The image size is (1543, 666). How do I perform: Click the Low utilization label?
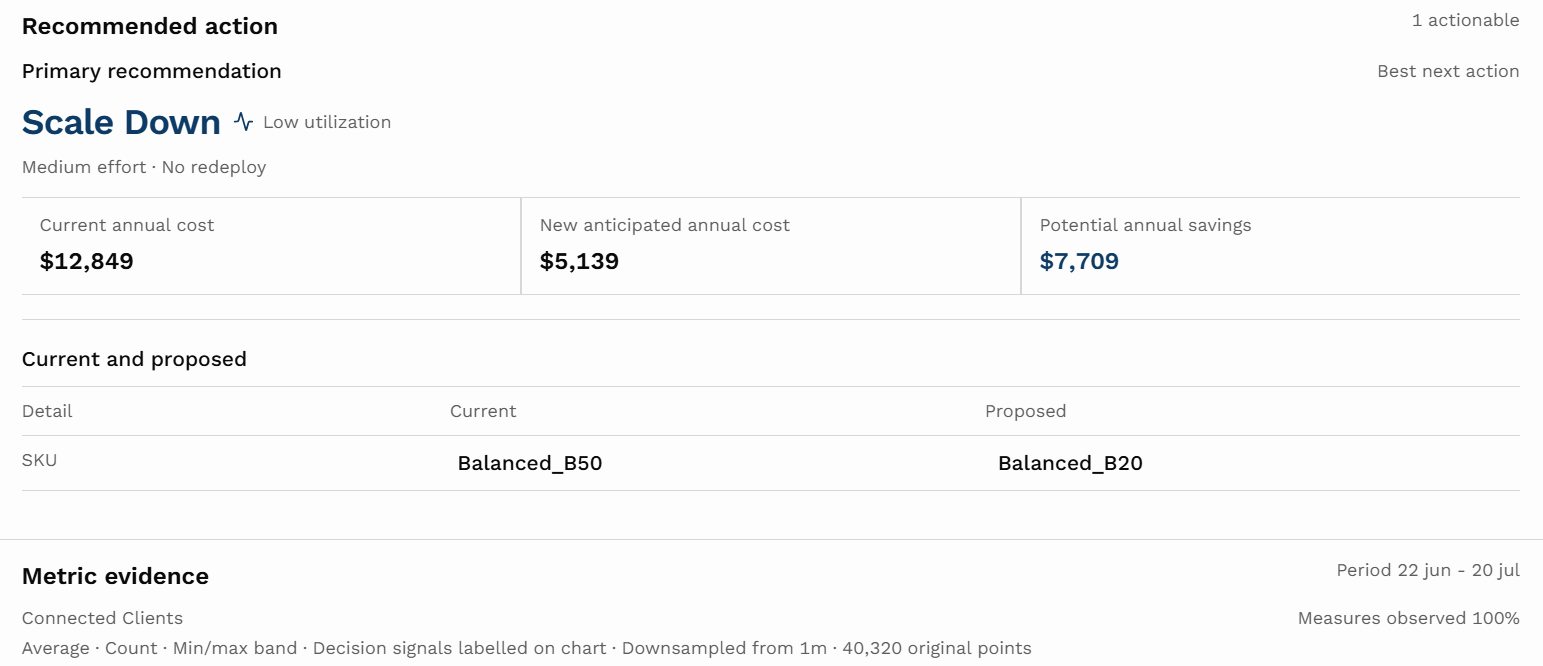(x=327, y=122)
